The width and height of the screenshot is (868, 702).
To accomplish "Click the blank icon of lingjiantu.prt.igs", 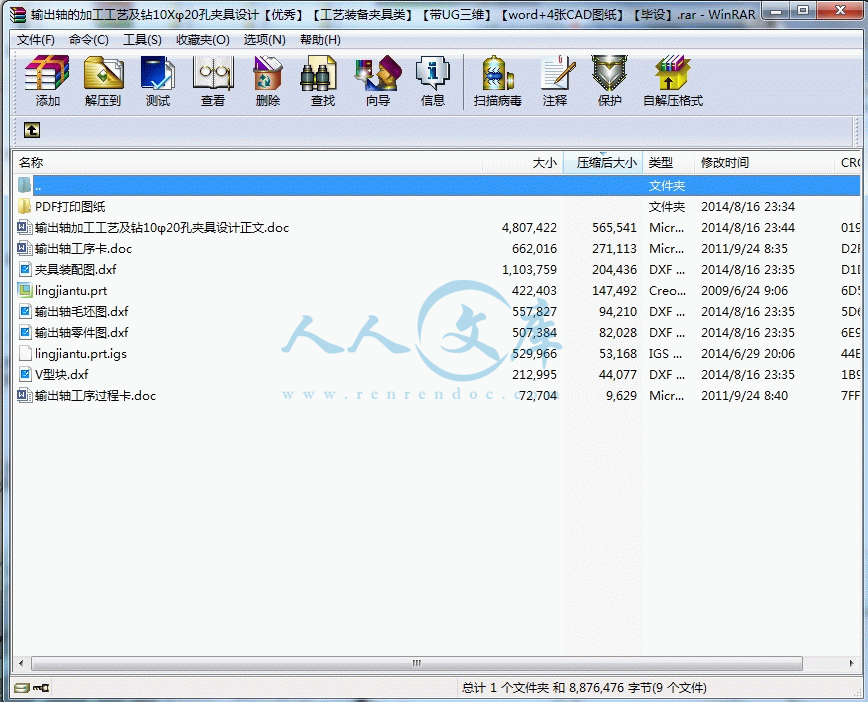I will tap(24, 353).
